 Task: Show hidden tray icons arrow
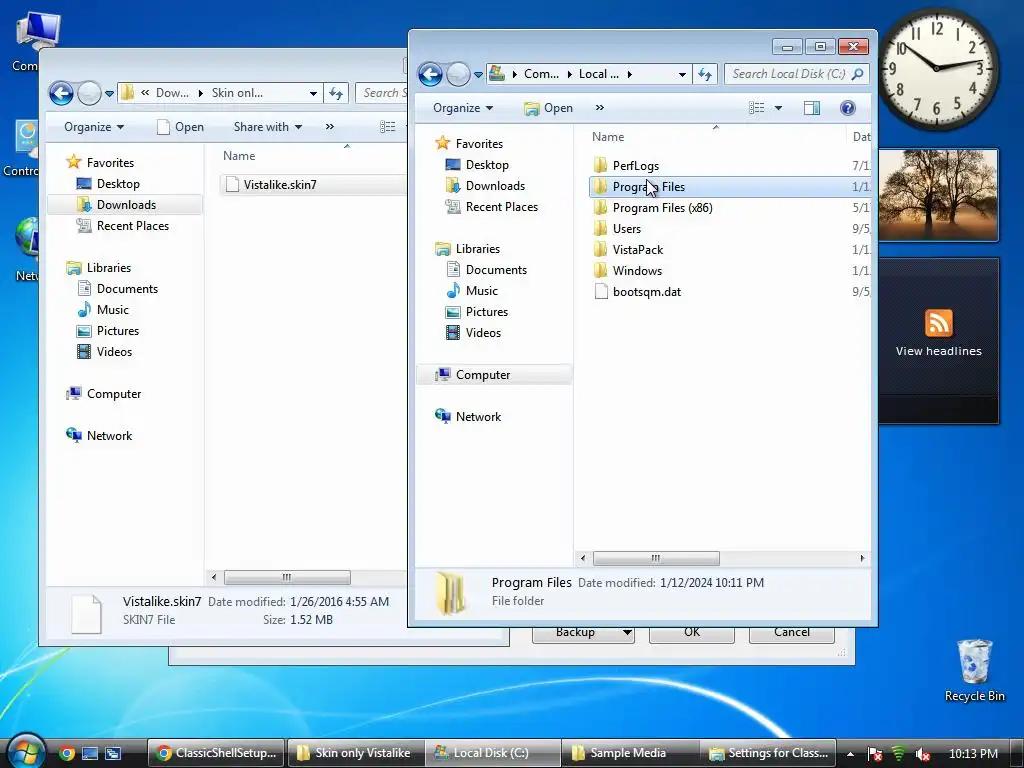[x=850, y=754]
